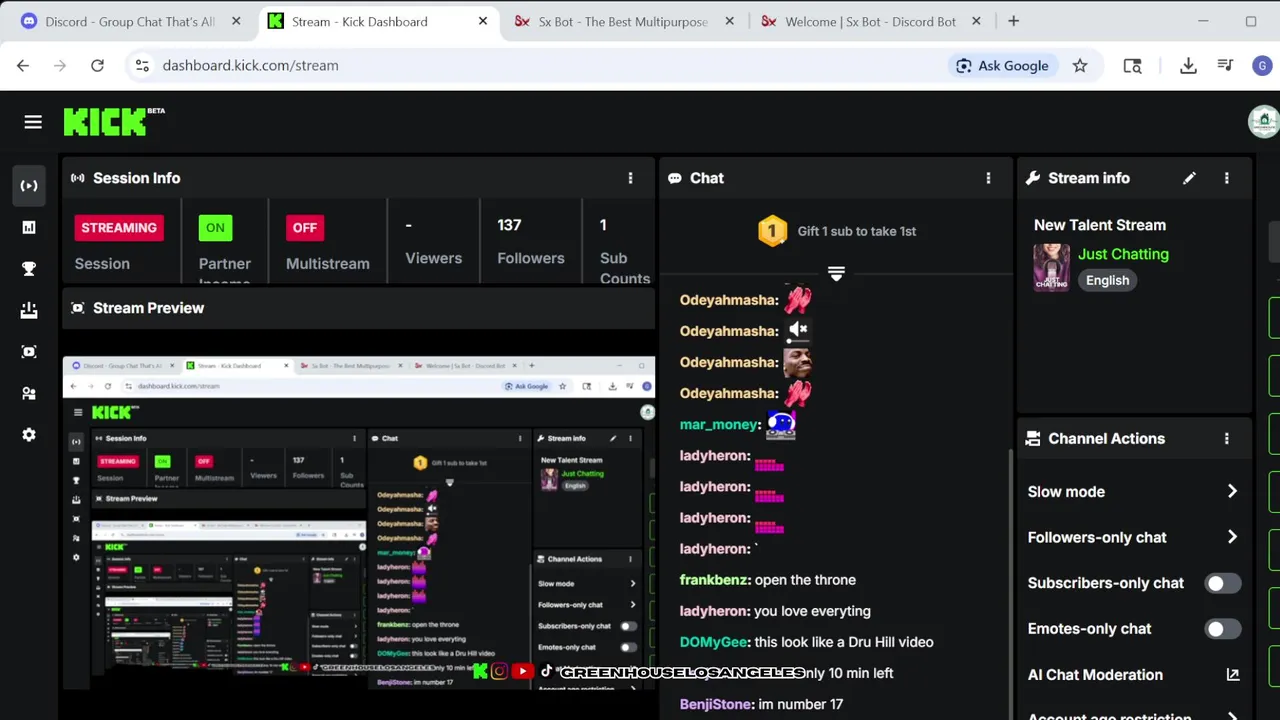
Task: Click the Just Chatting category link
Action: click(x=1123, y=254)
